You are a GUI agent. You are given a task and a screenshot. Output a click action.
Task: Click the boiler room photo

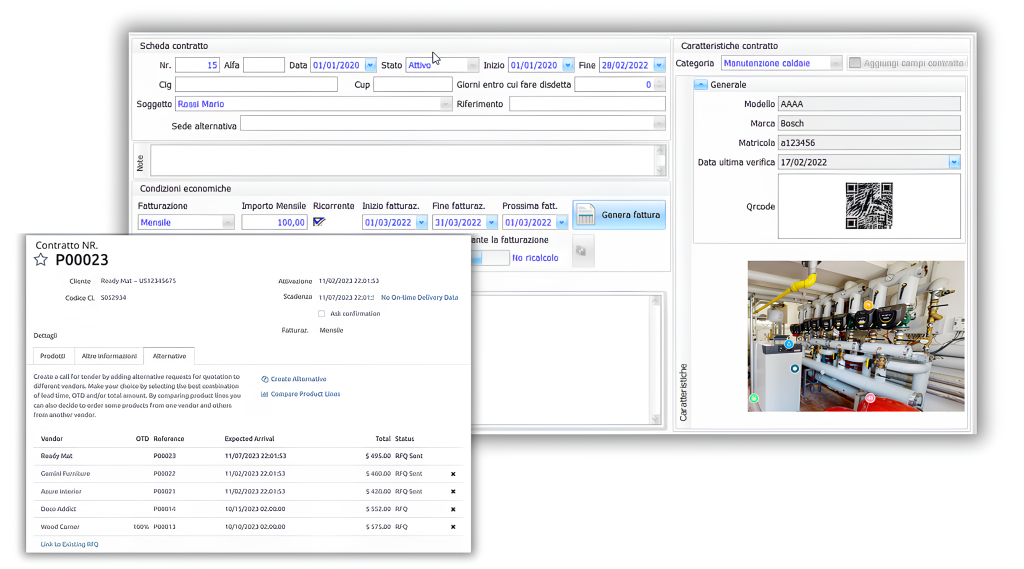click(x=856, y=336)
